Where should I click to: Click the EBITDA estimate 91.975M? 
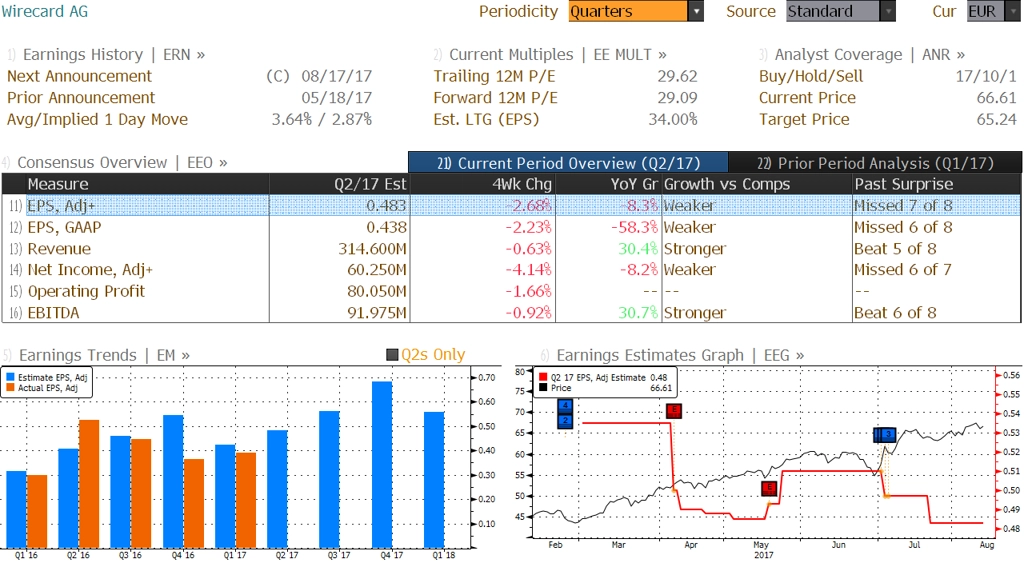[x=377, y=313]
